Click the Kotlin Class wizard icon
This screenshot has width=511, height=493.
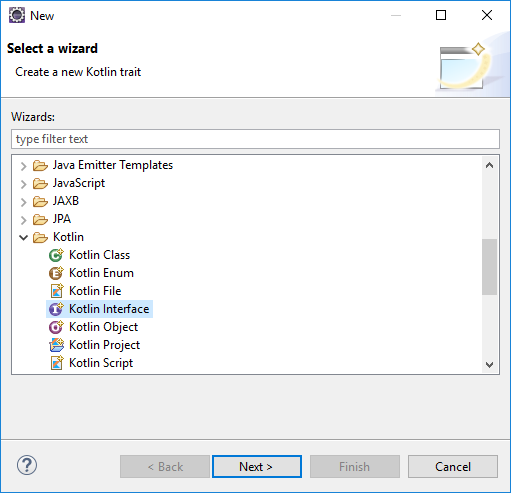pyautogui.click(x=56, y=255)
